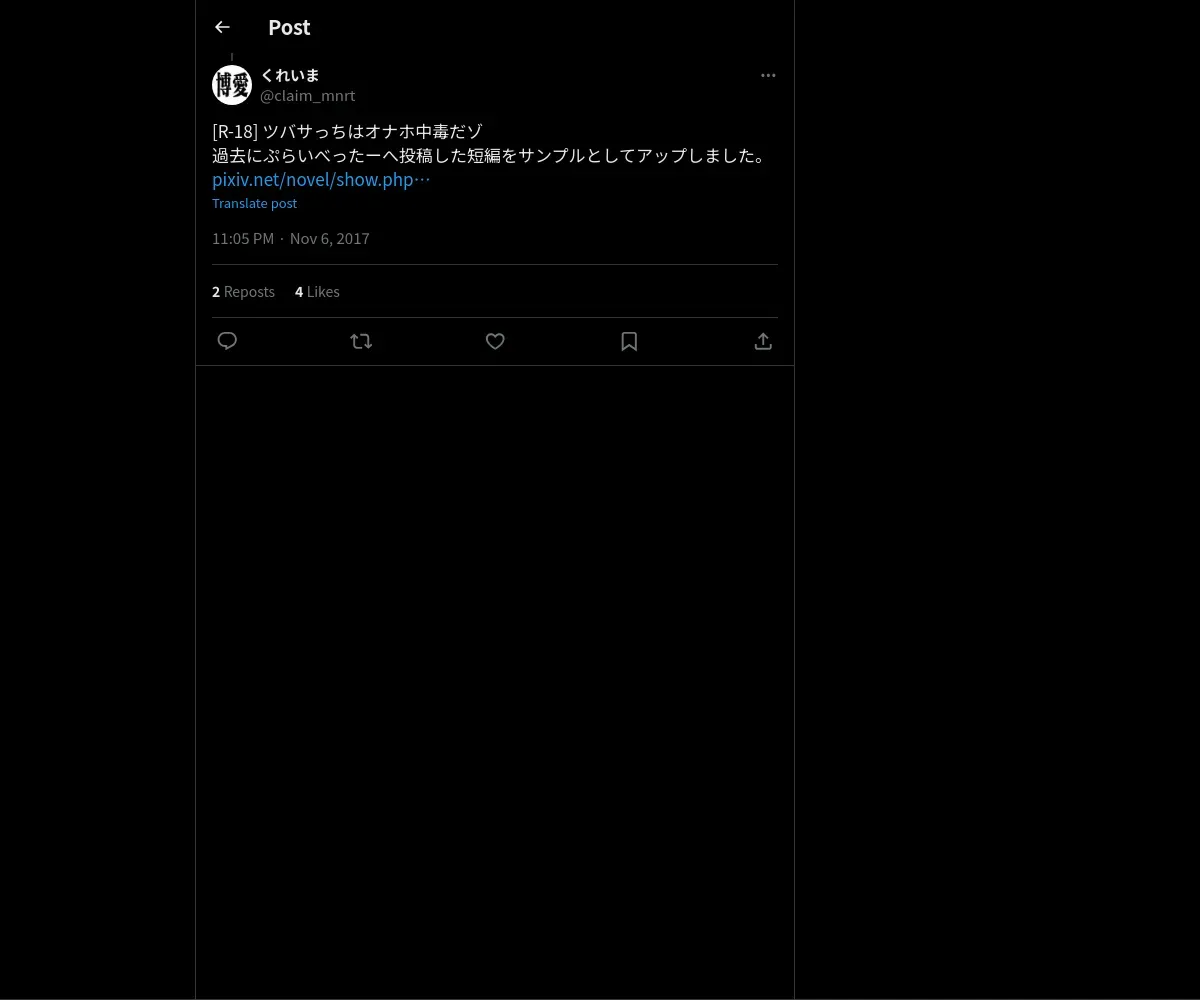This screenshot has width=1200, height=1000.
Task: Click the display name くれいま
Action: (290, 75)
